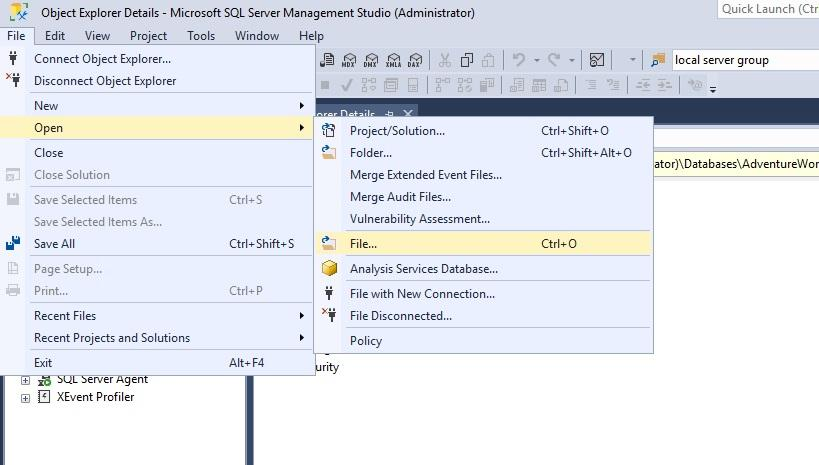Open the Window menu
819x465 pixels.
tap(257, 36)
